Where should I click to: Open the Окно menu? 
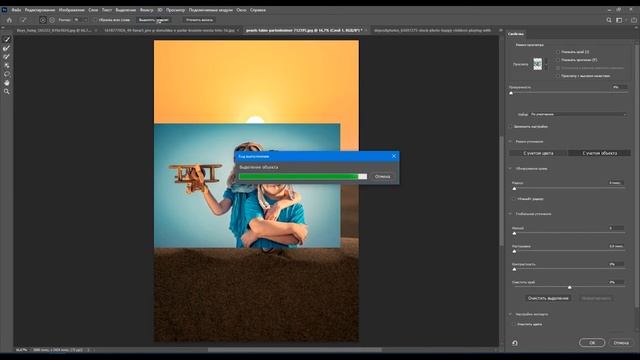241,10
